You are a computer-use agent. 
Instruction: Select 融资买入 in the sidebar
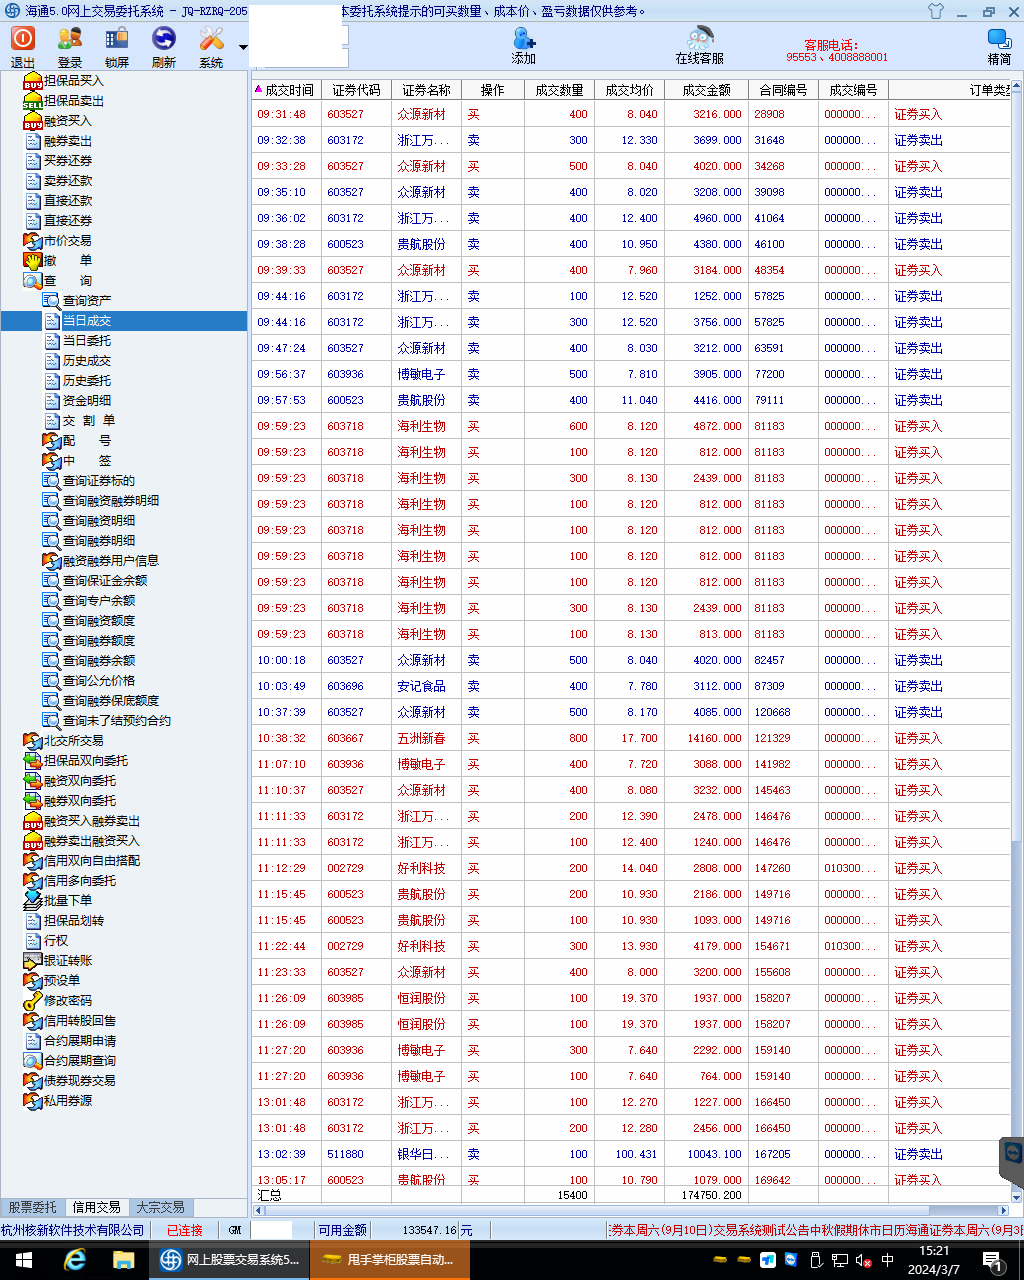click(x=67, y=120)
